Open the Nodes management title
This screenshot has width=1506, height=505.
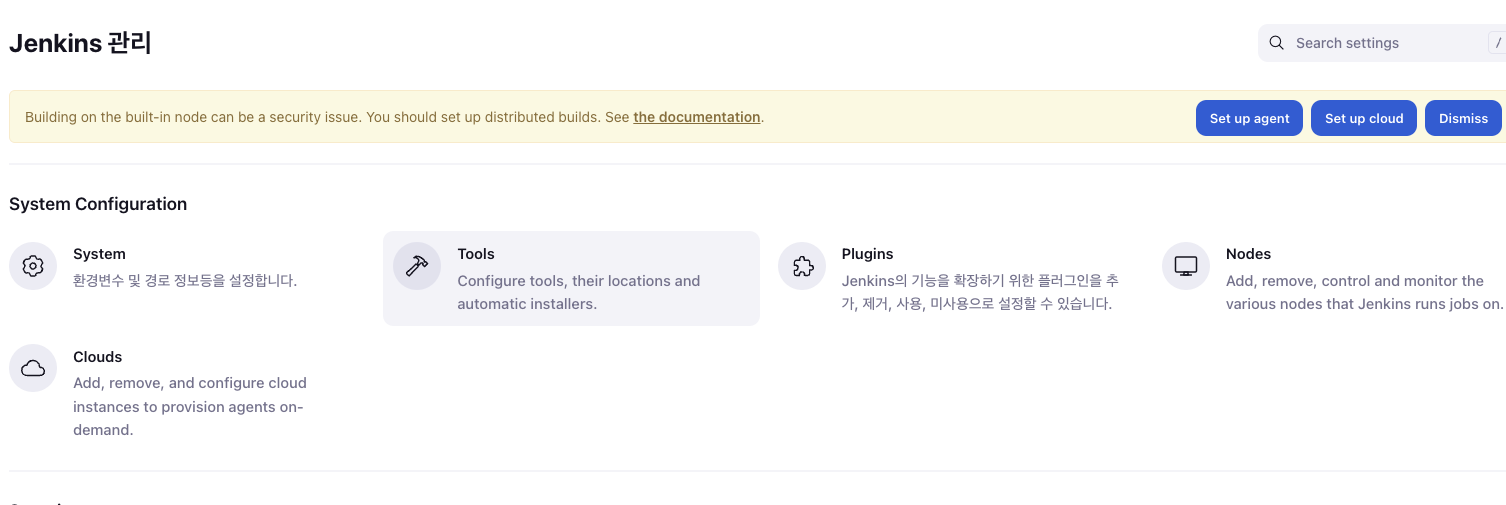point(1248,254)
